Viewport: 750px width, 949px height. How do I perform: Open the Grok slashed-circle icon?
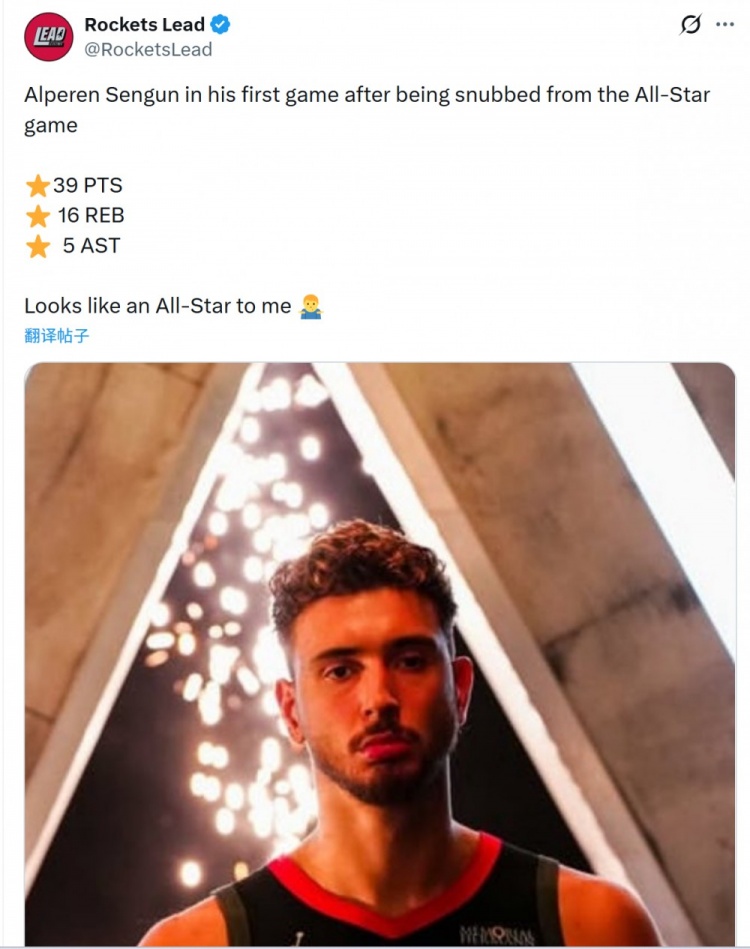690,24
